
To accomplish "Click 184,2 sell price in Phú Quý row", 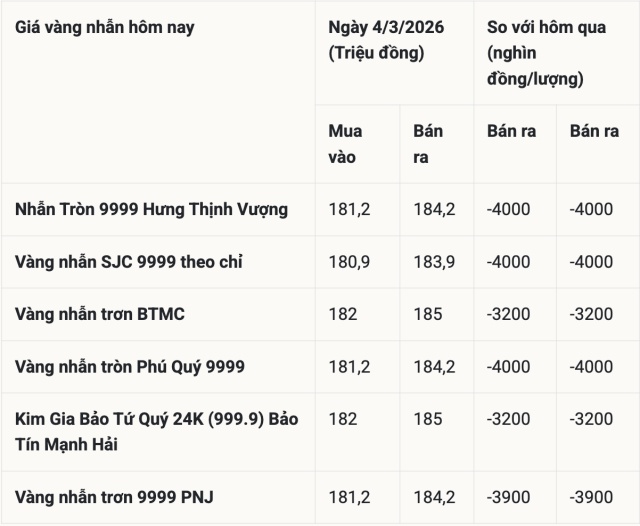I will [x=434, y=367].
